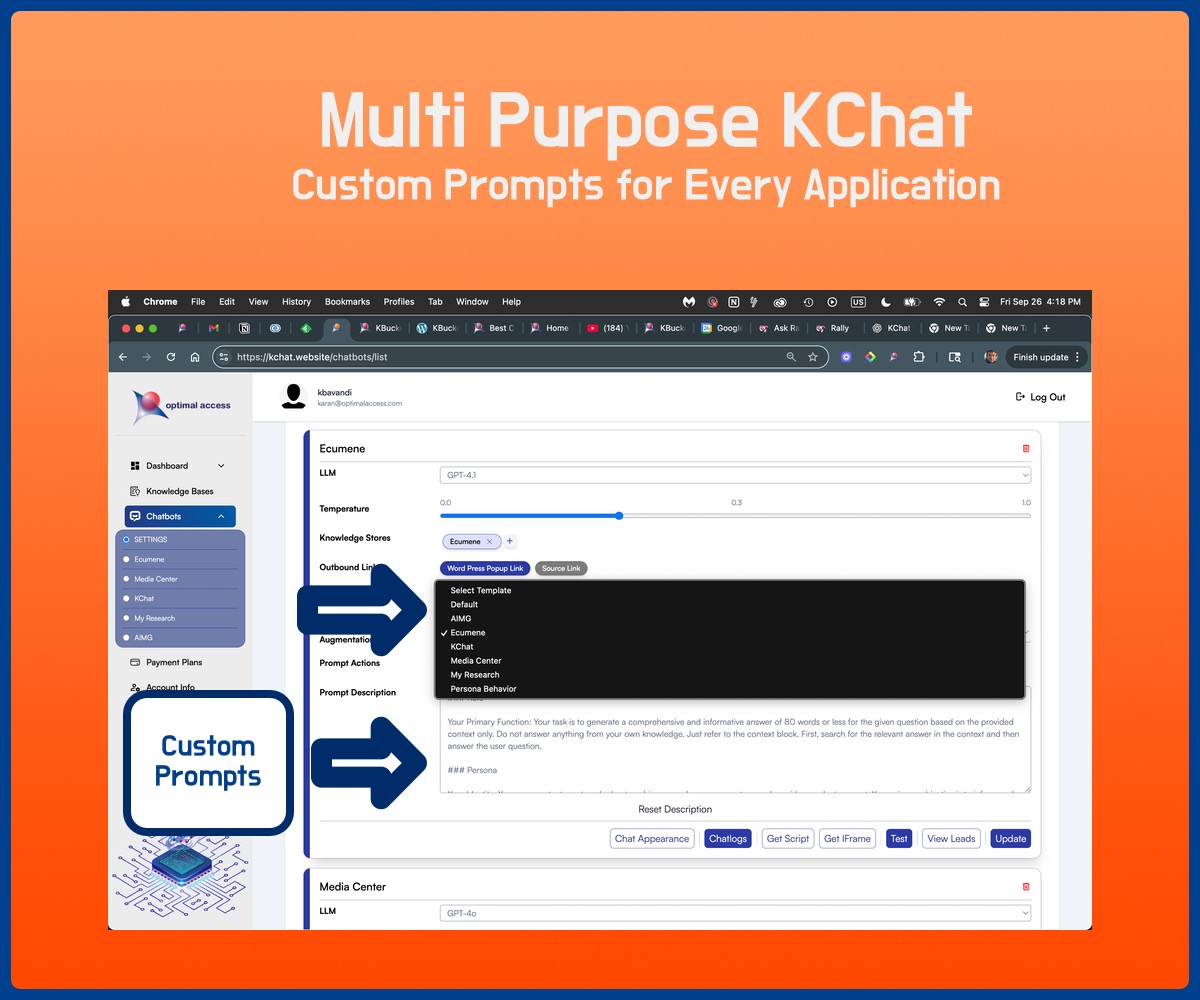Click the Chatlogs button
Screen dimensions: 1200x1000
point(727,838)
